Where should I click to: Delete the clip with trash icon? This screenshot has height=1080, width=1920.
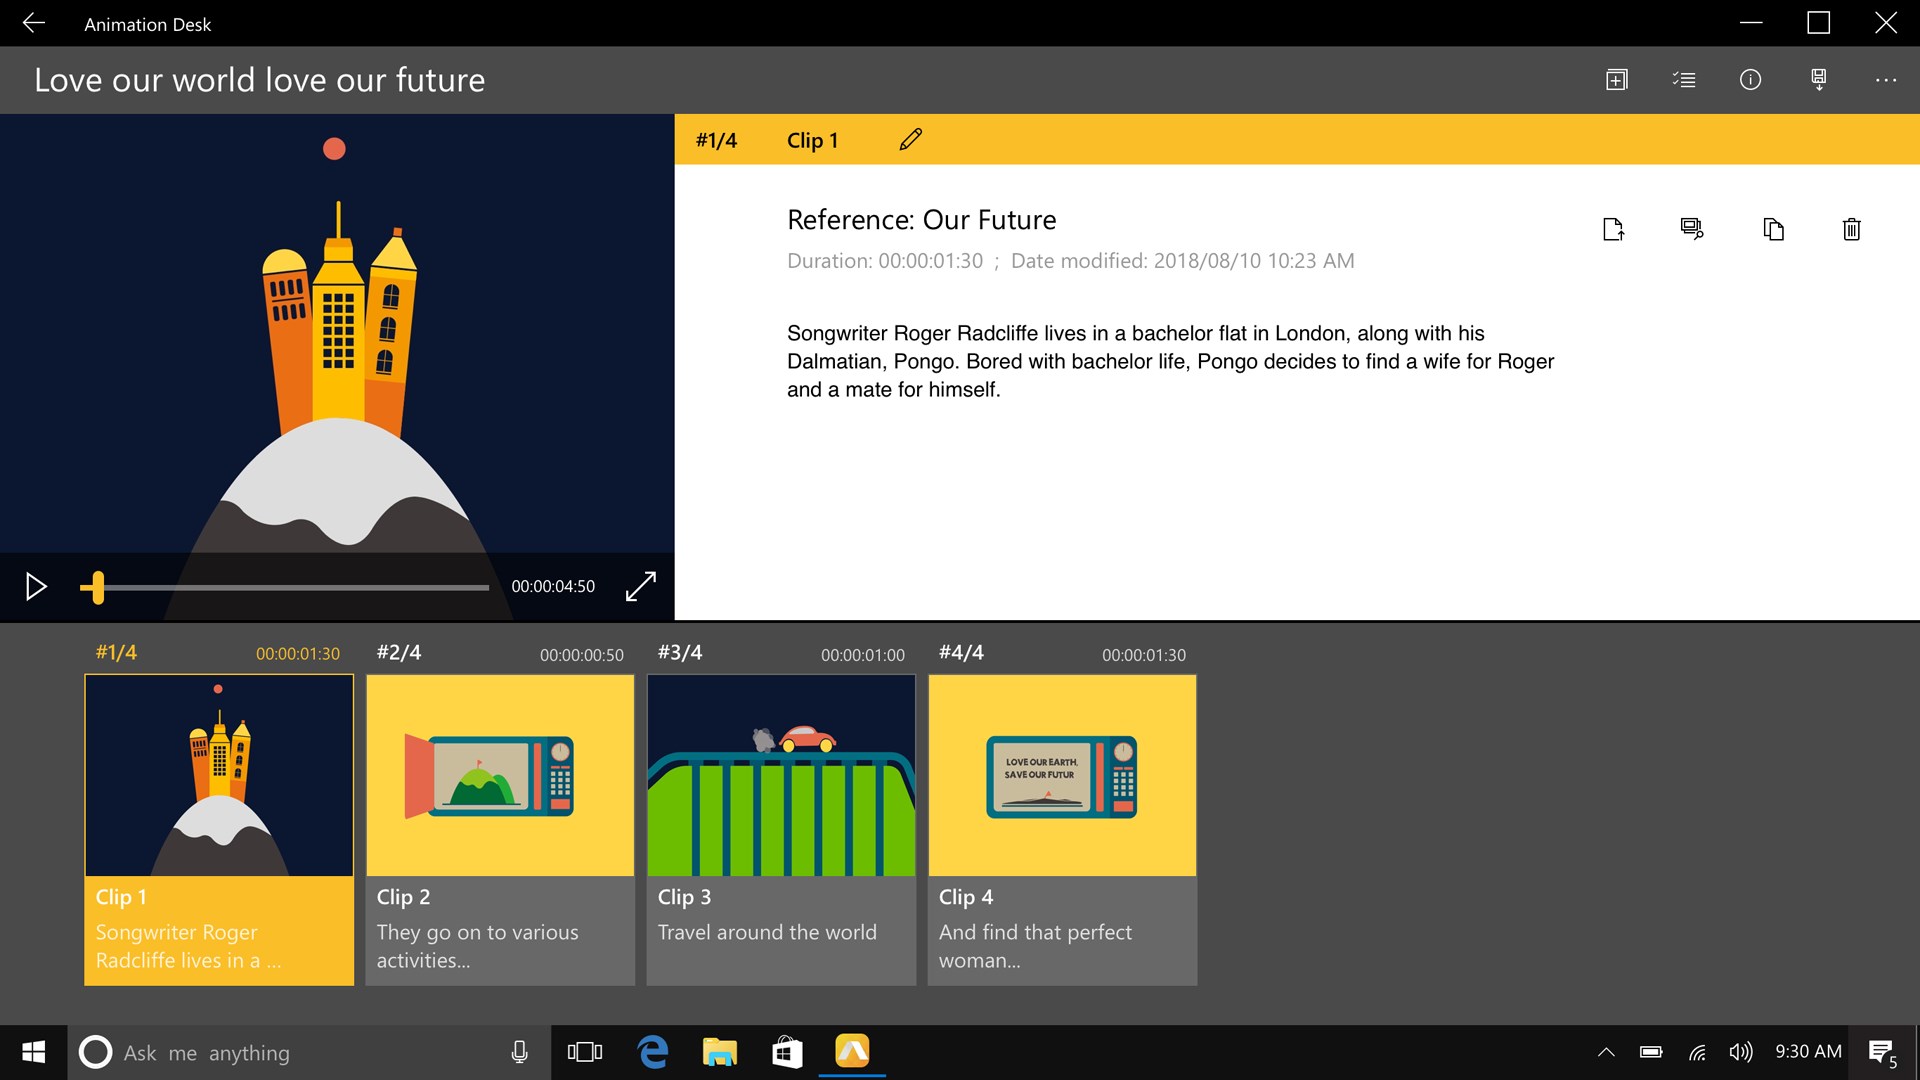pos(1851,229)
